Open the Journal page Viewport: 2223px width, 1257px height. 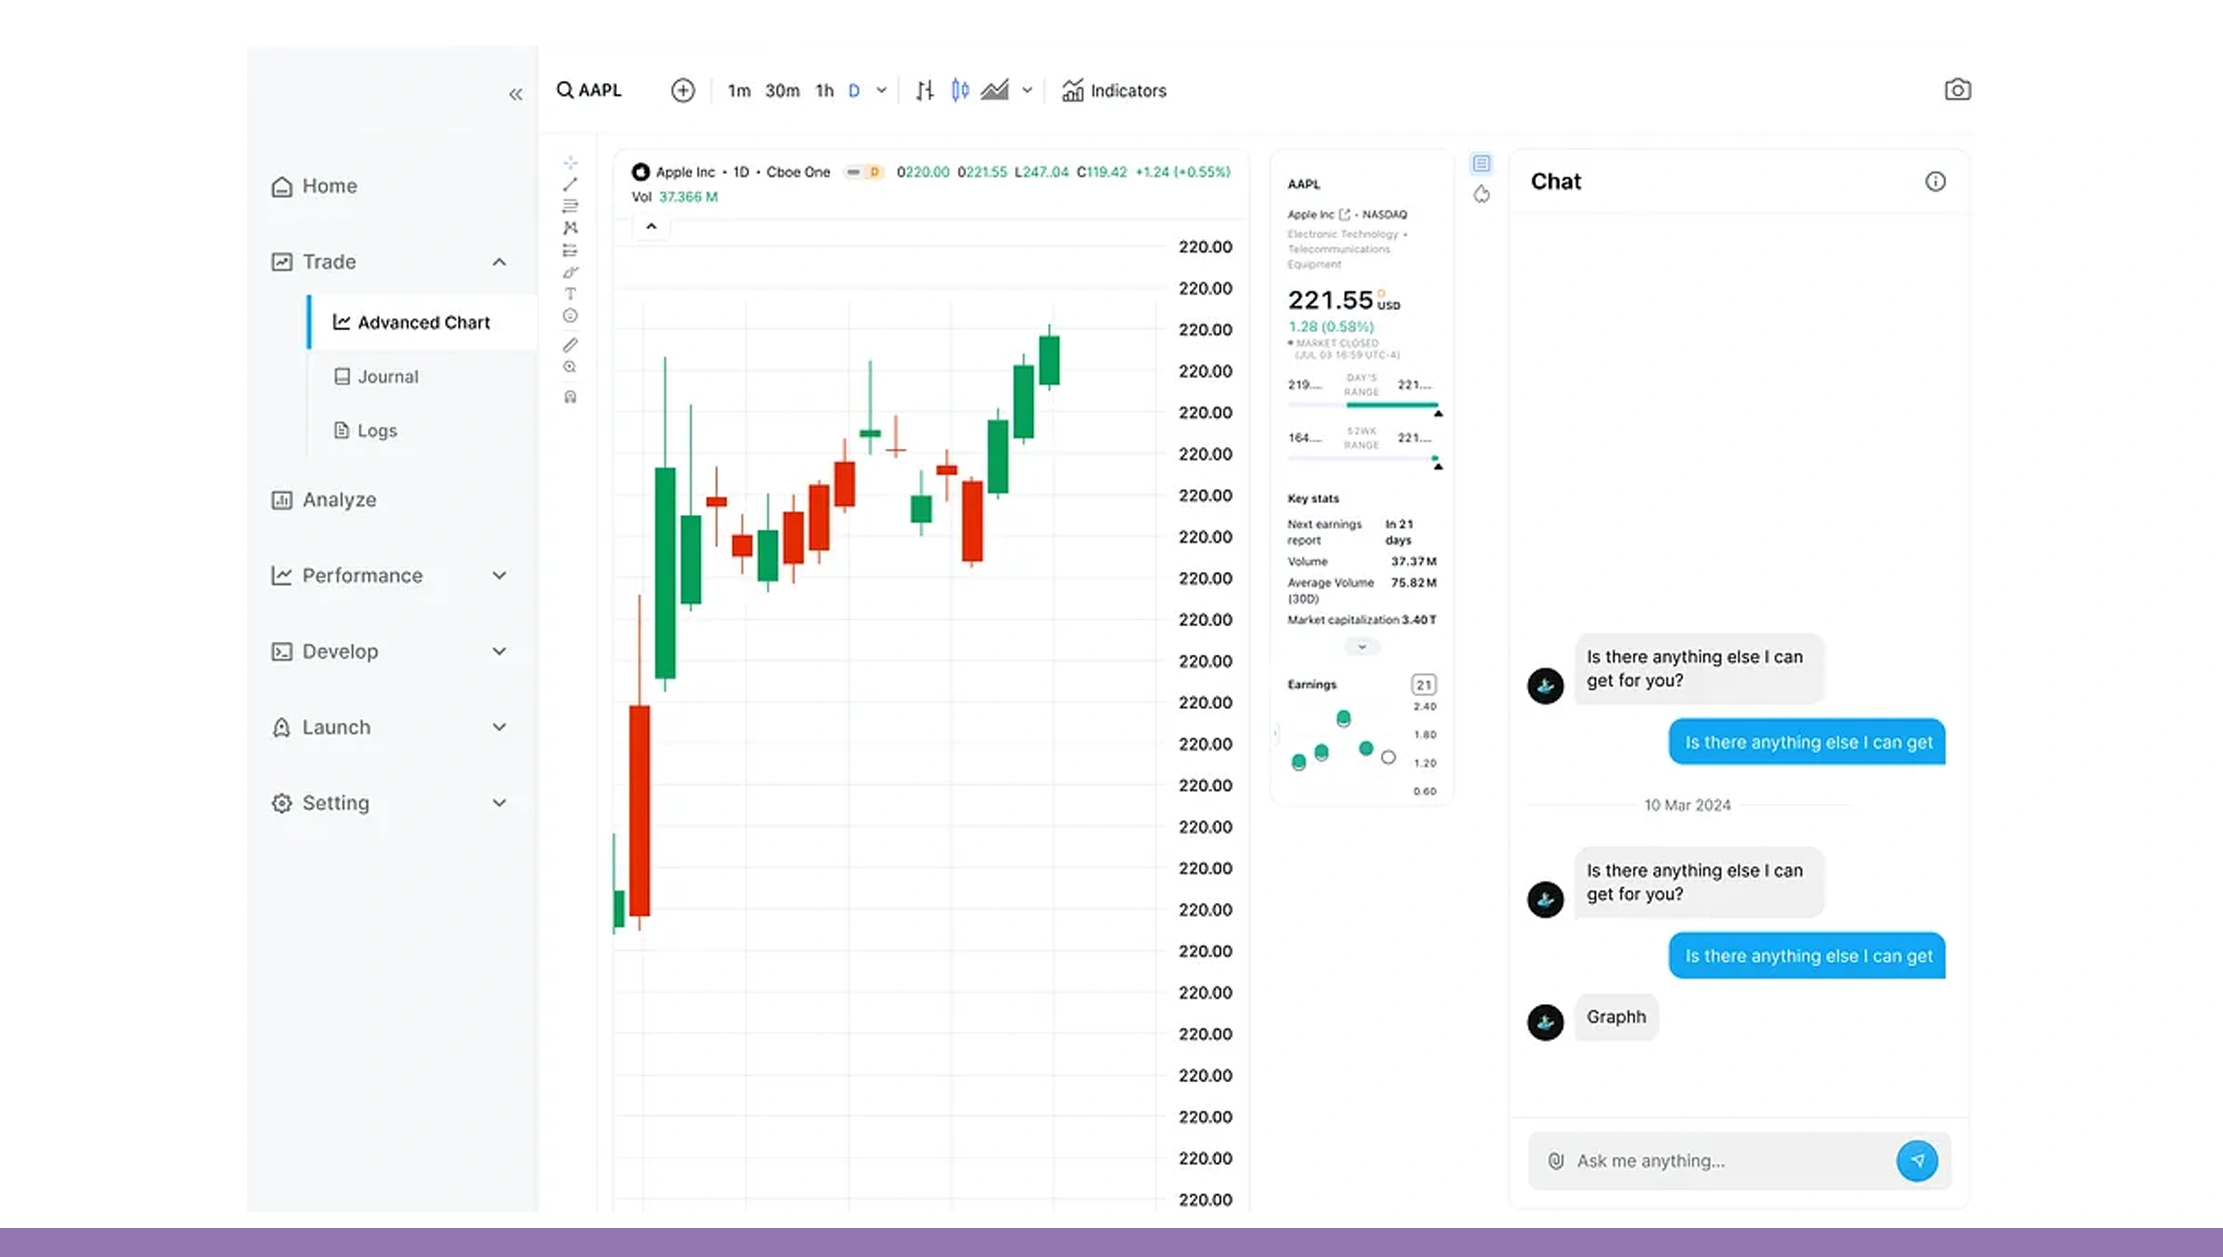tap(386, 376)
